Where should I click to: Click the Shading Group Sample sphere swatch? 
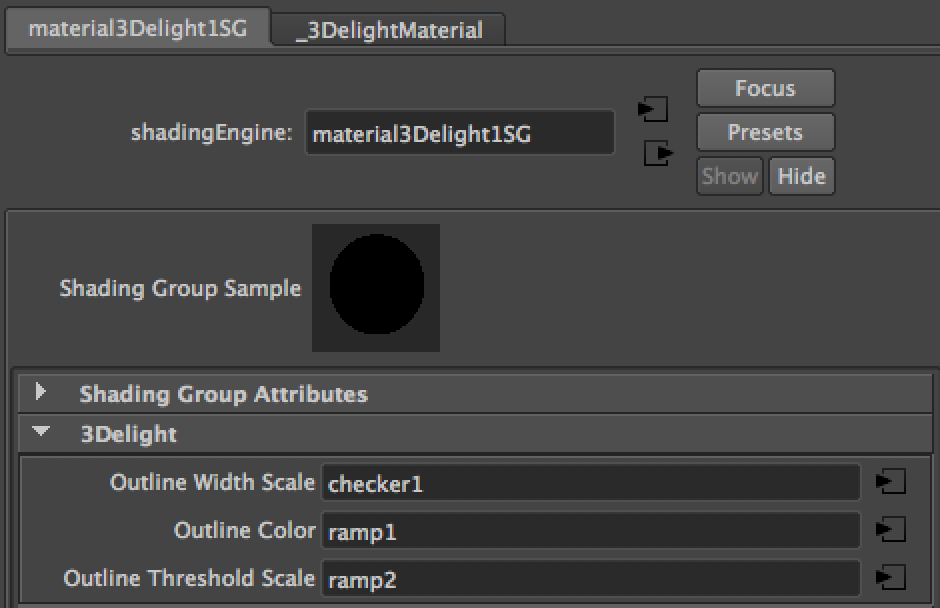(x=376, y=287)
